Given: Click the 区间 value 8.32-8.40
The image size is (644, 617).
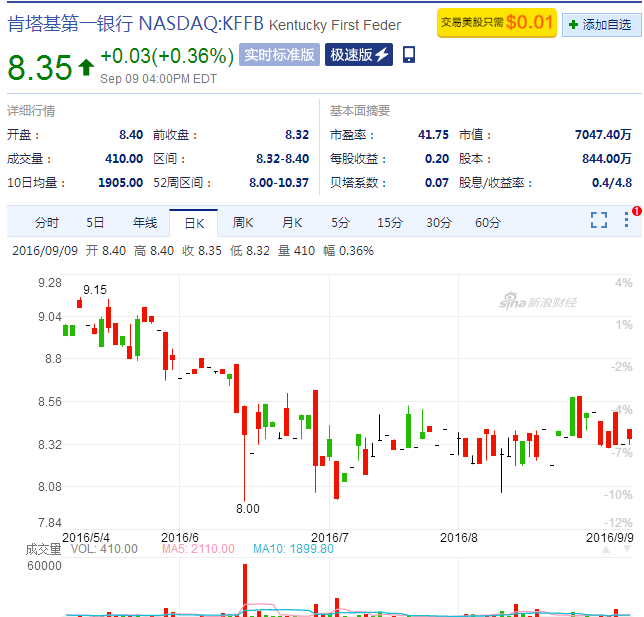Looking at the screenshot, I should (x=283, y=159).
